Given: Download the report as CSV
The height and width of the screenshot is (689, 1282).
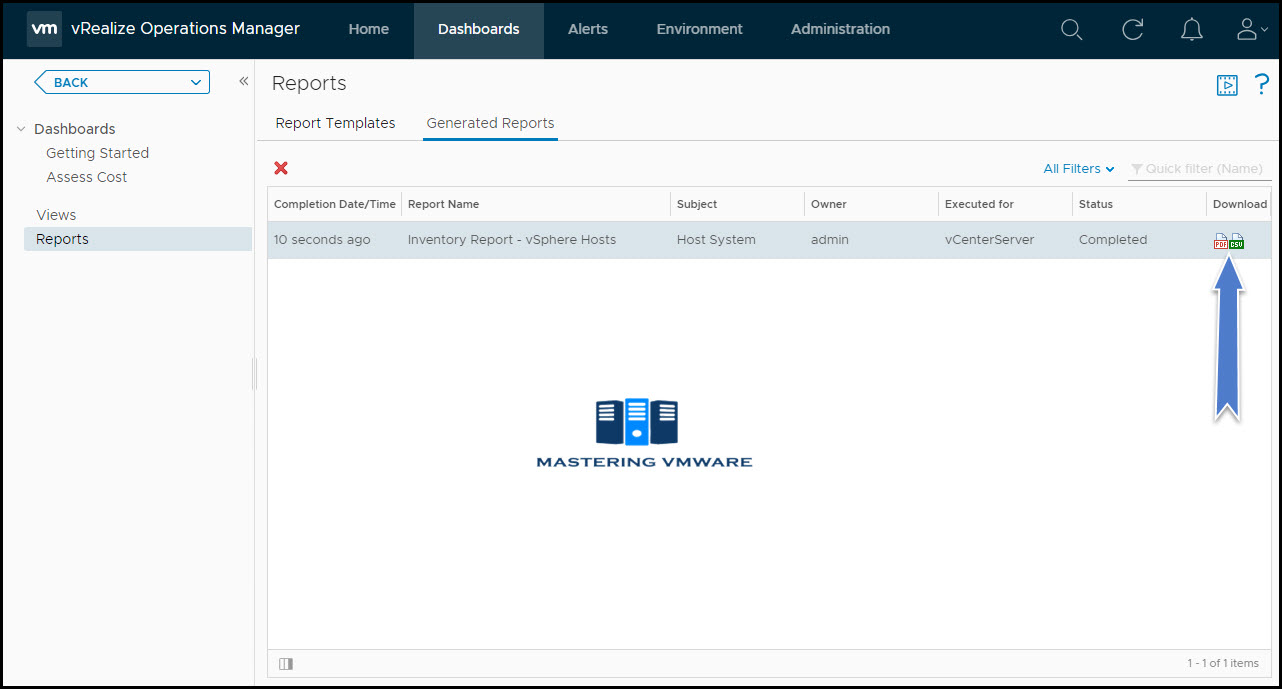Looking at the screenshot, I should 1237,242.
